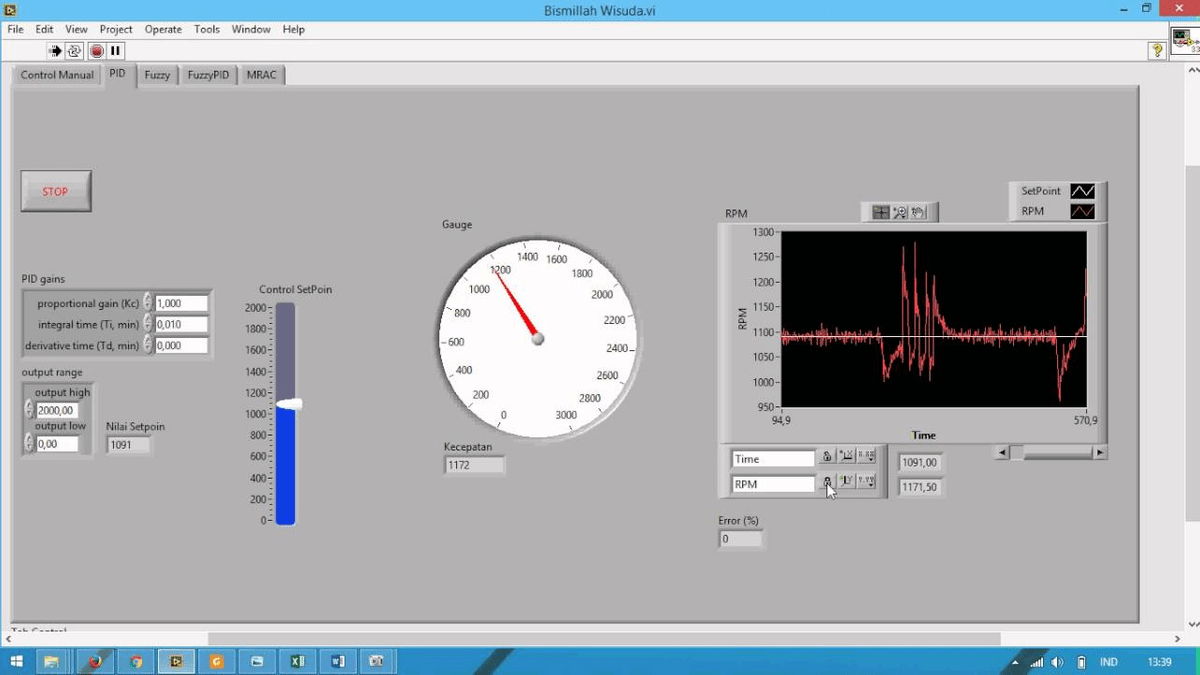Click the red STOP button
The image size is (1200, 675).
pos(56,191)
